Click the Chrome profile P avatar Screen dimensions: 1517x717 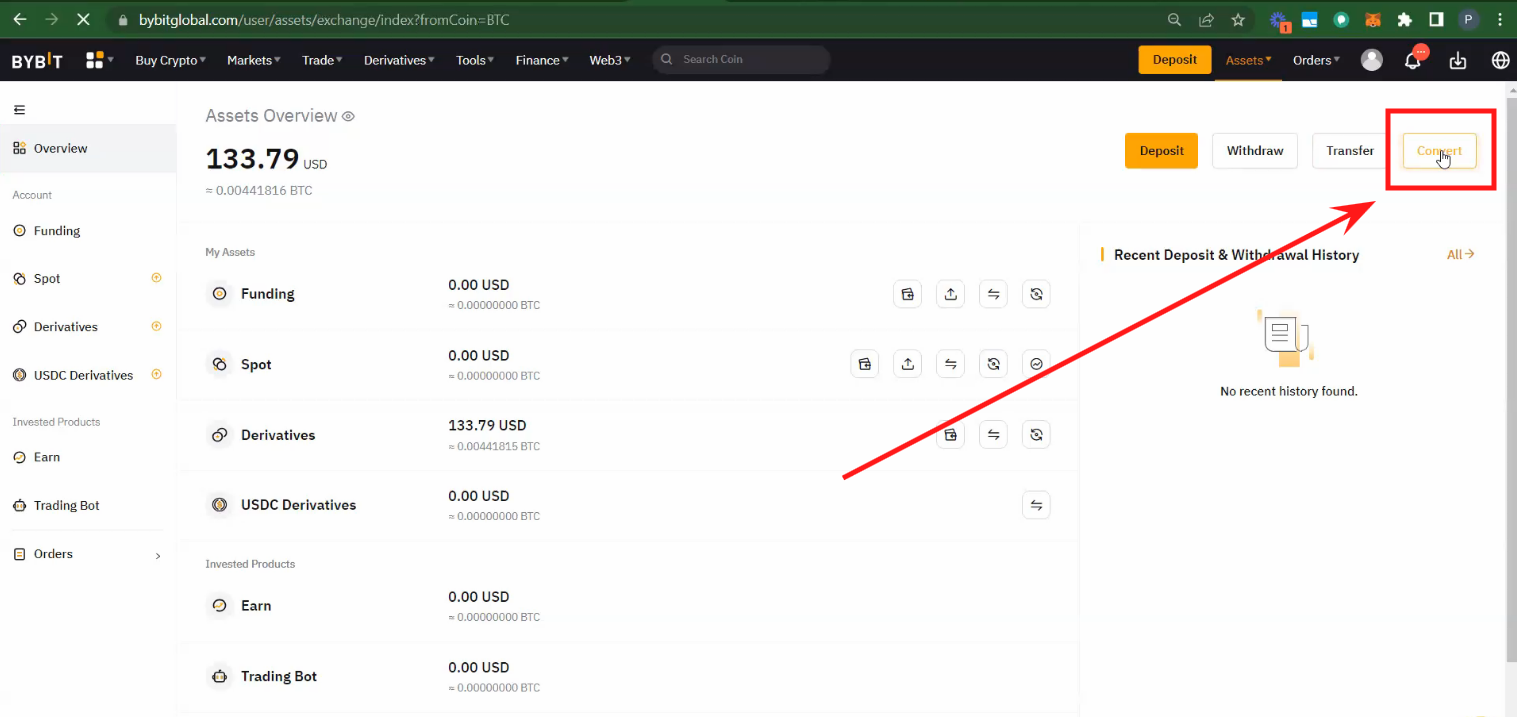(x=1468, y=19)
